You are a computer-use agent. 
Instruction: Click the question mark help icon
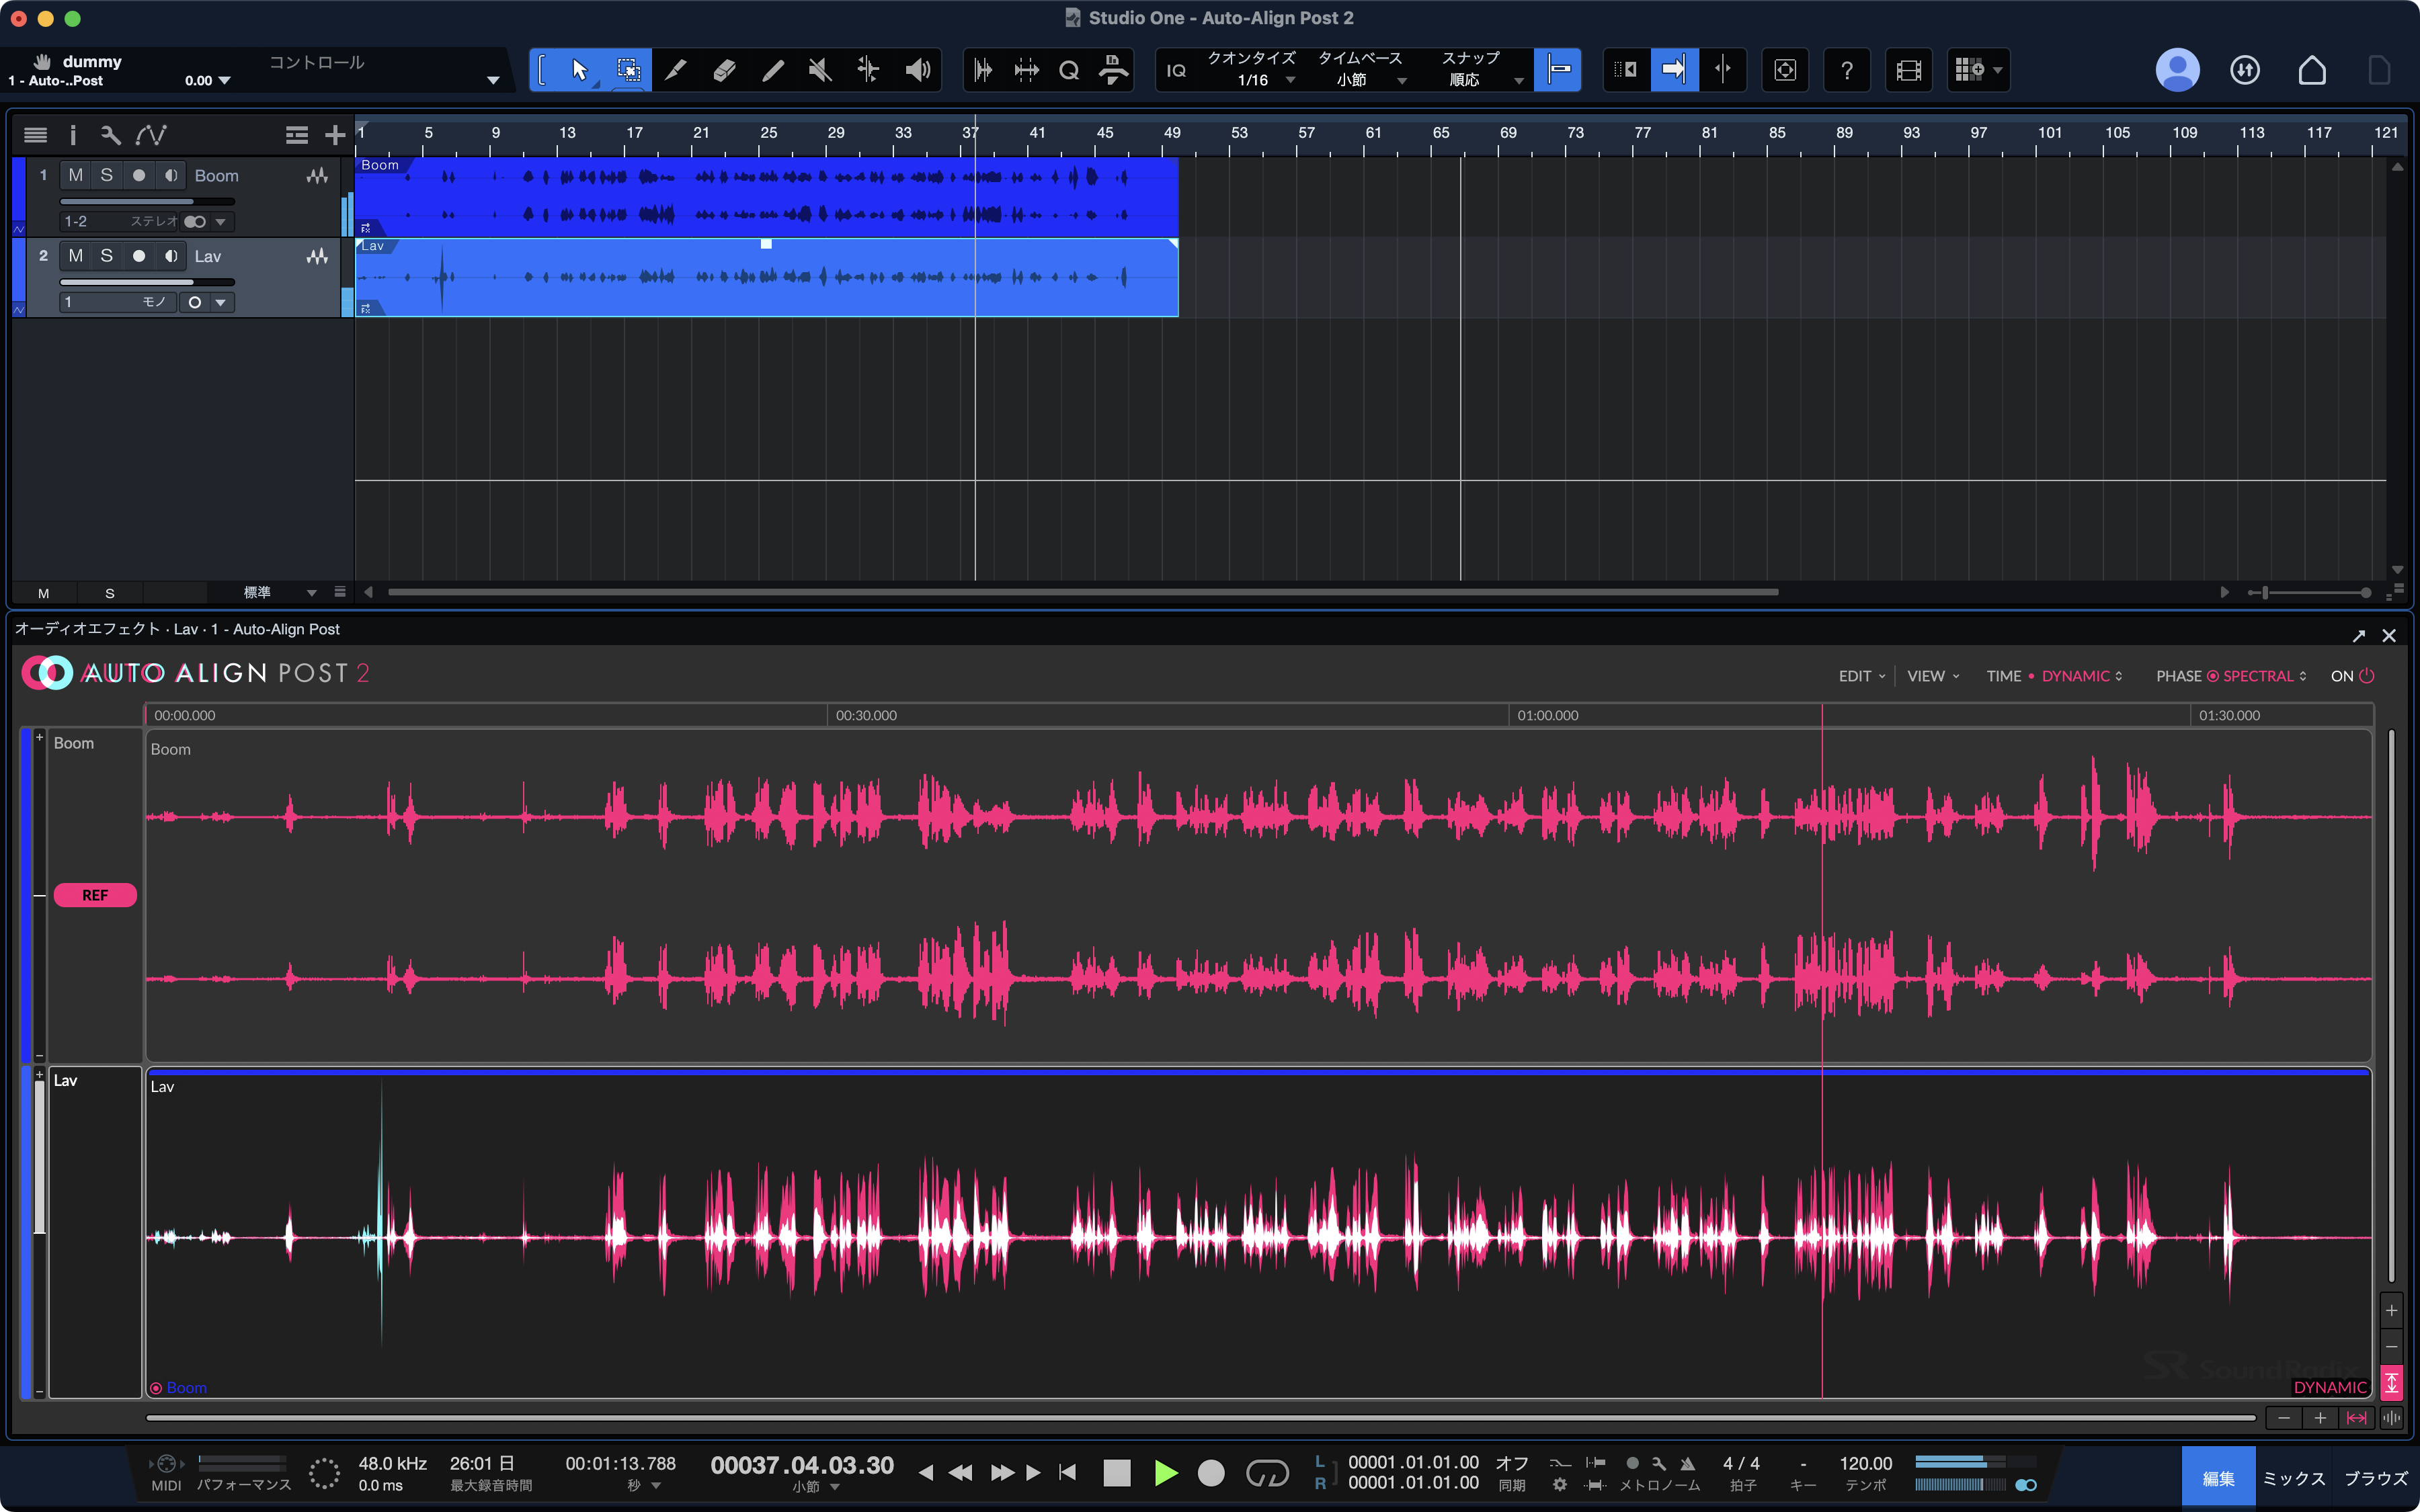coord(1846,70)
